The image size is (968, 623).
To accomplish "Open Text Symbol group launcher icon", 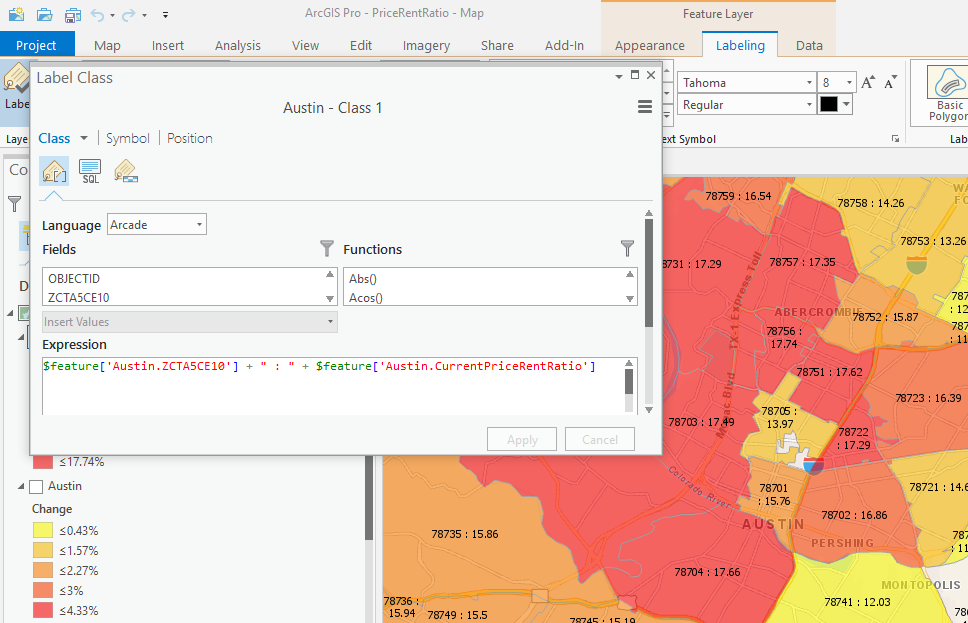I will 895,139.
